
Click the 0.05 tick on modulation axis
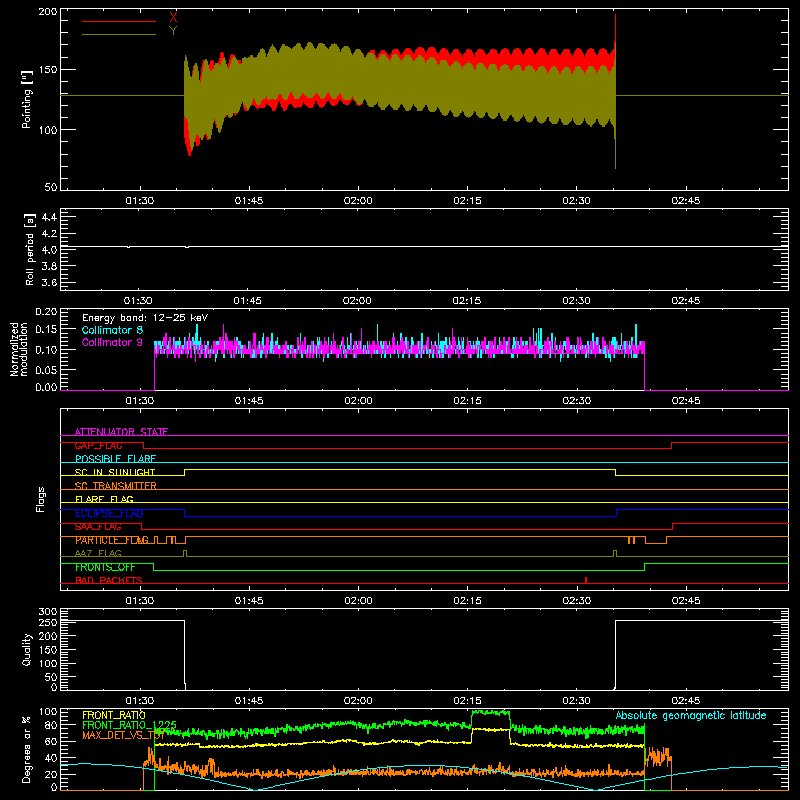pos(46,369)
